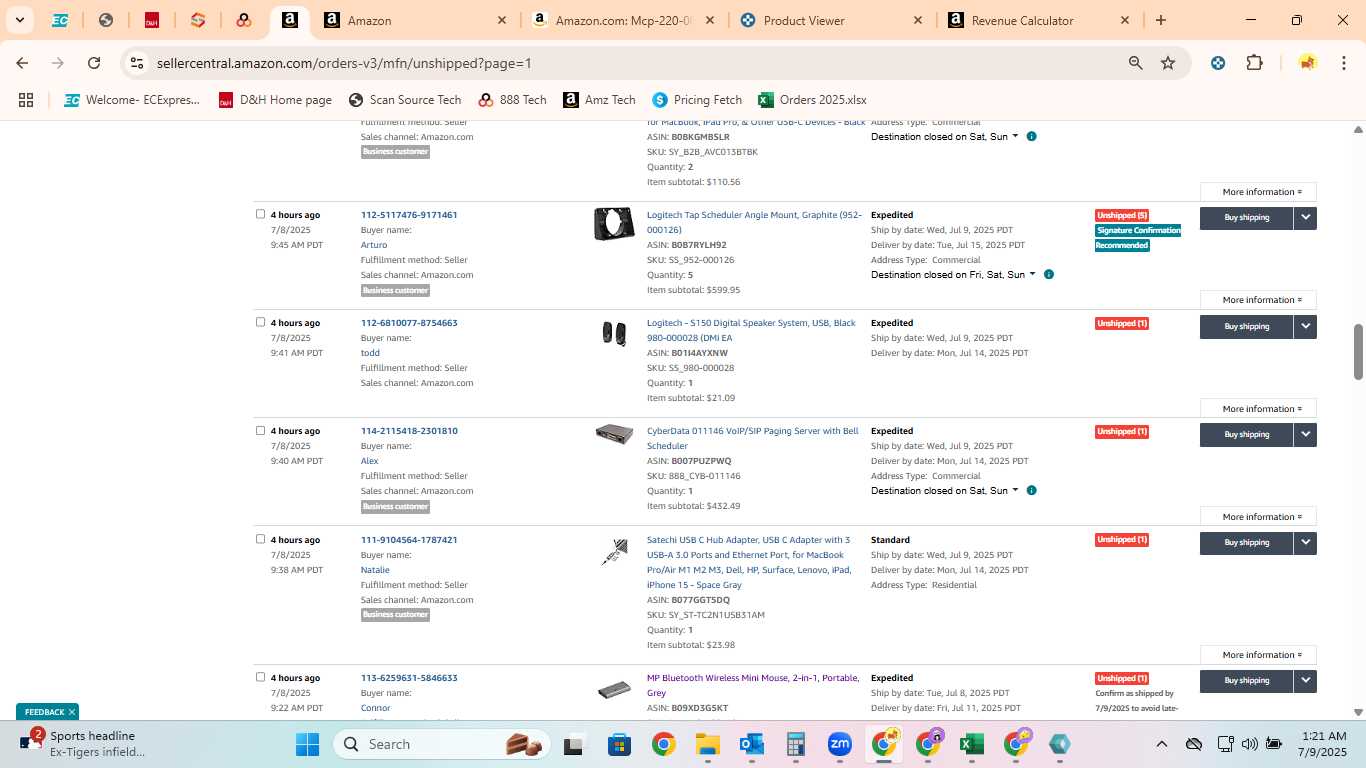Open Windows Start menu
Image resolution: width=1366 pixels, height=768 pixels.
point(307,744)
